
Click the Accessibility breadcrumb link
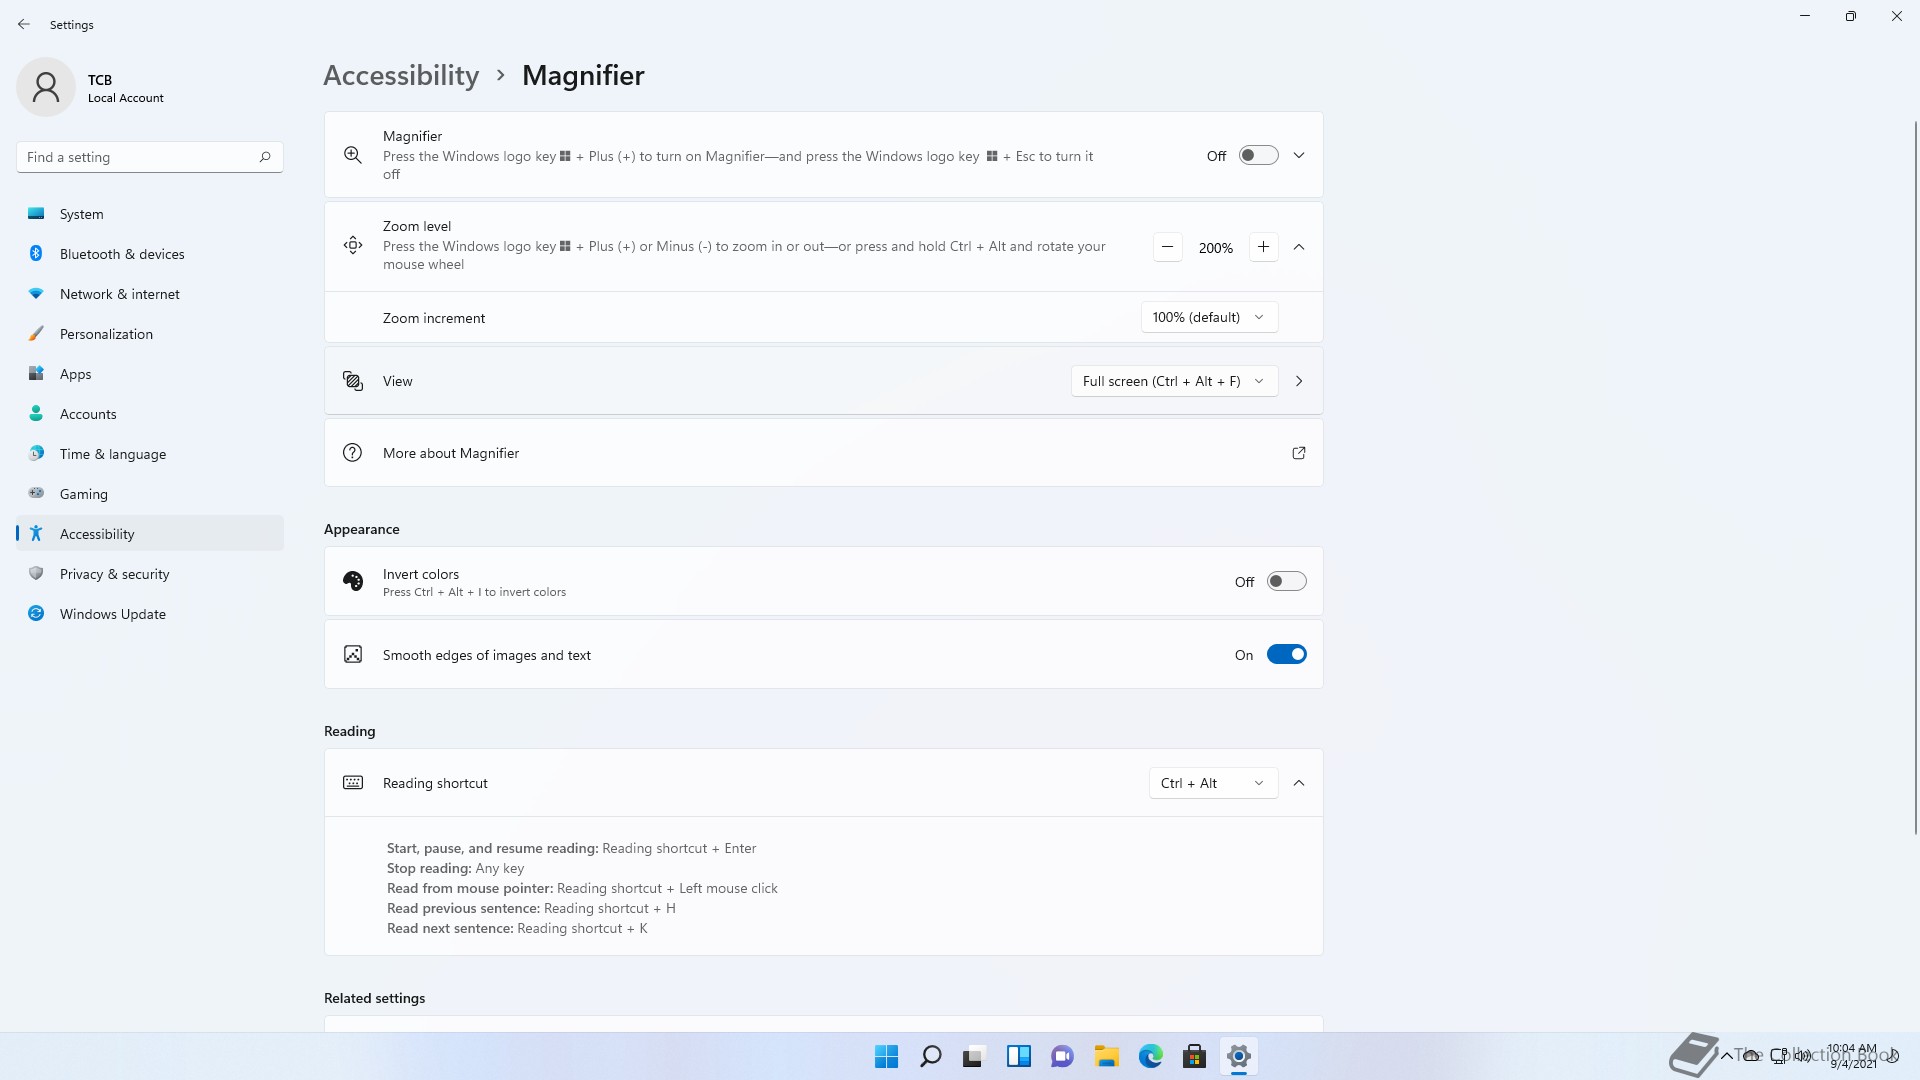(401, 75)
